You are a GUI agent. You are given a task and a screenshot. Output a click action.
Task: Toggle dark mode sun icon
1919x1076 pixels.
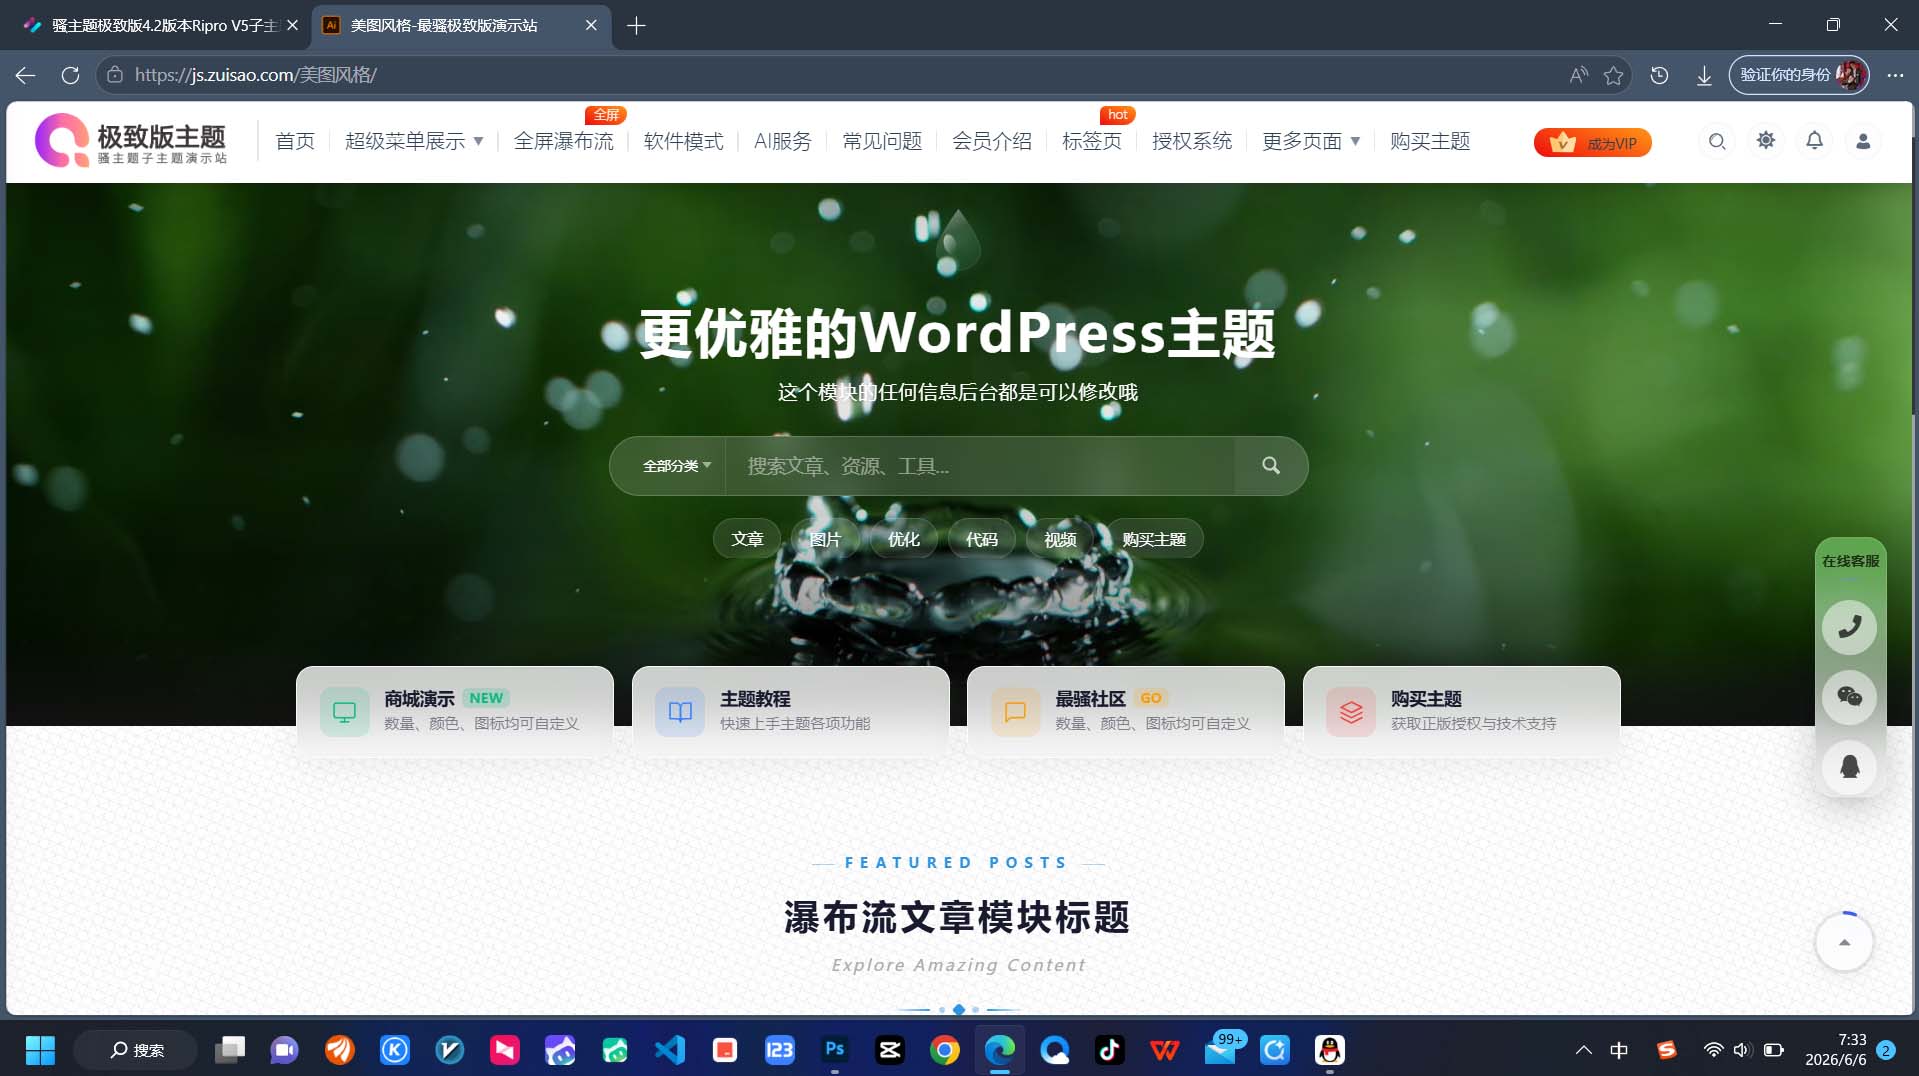click(1766, 141)
